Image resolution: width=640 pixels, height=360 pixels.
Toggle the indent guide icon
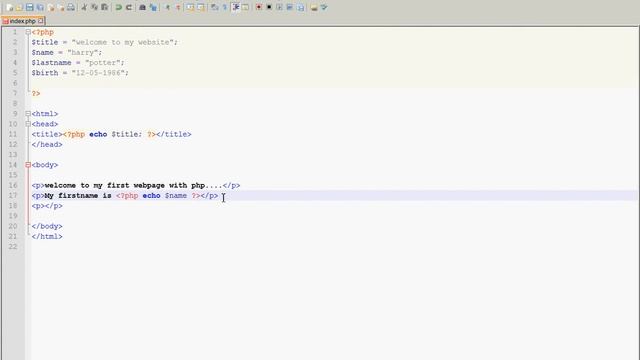(x=236, y=7)
